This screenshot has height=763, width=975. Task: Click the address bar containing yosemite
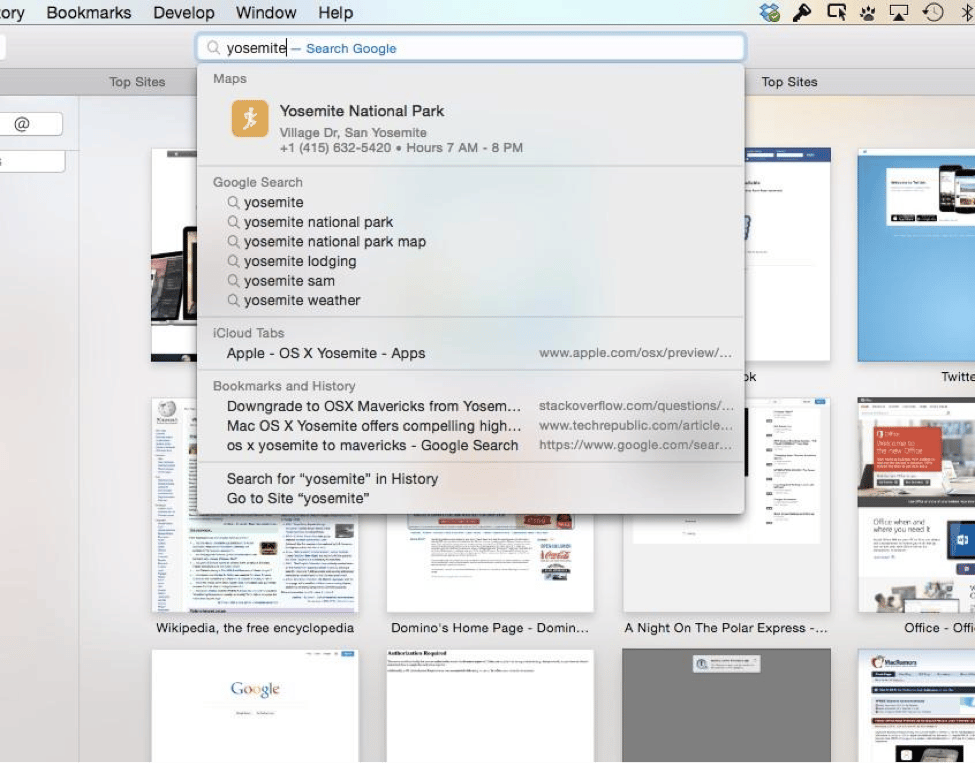471,48
